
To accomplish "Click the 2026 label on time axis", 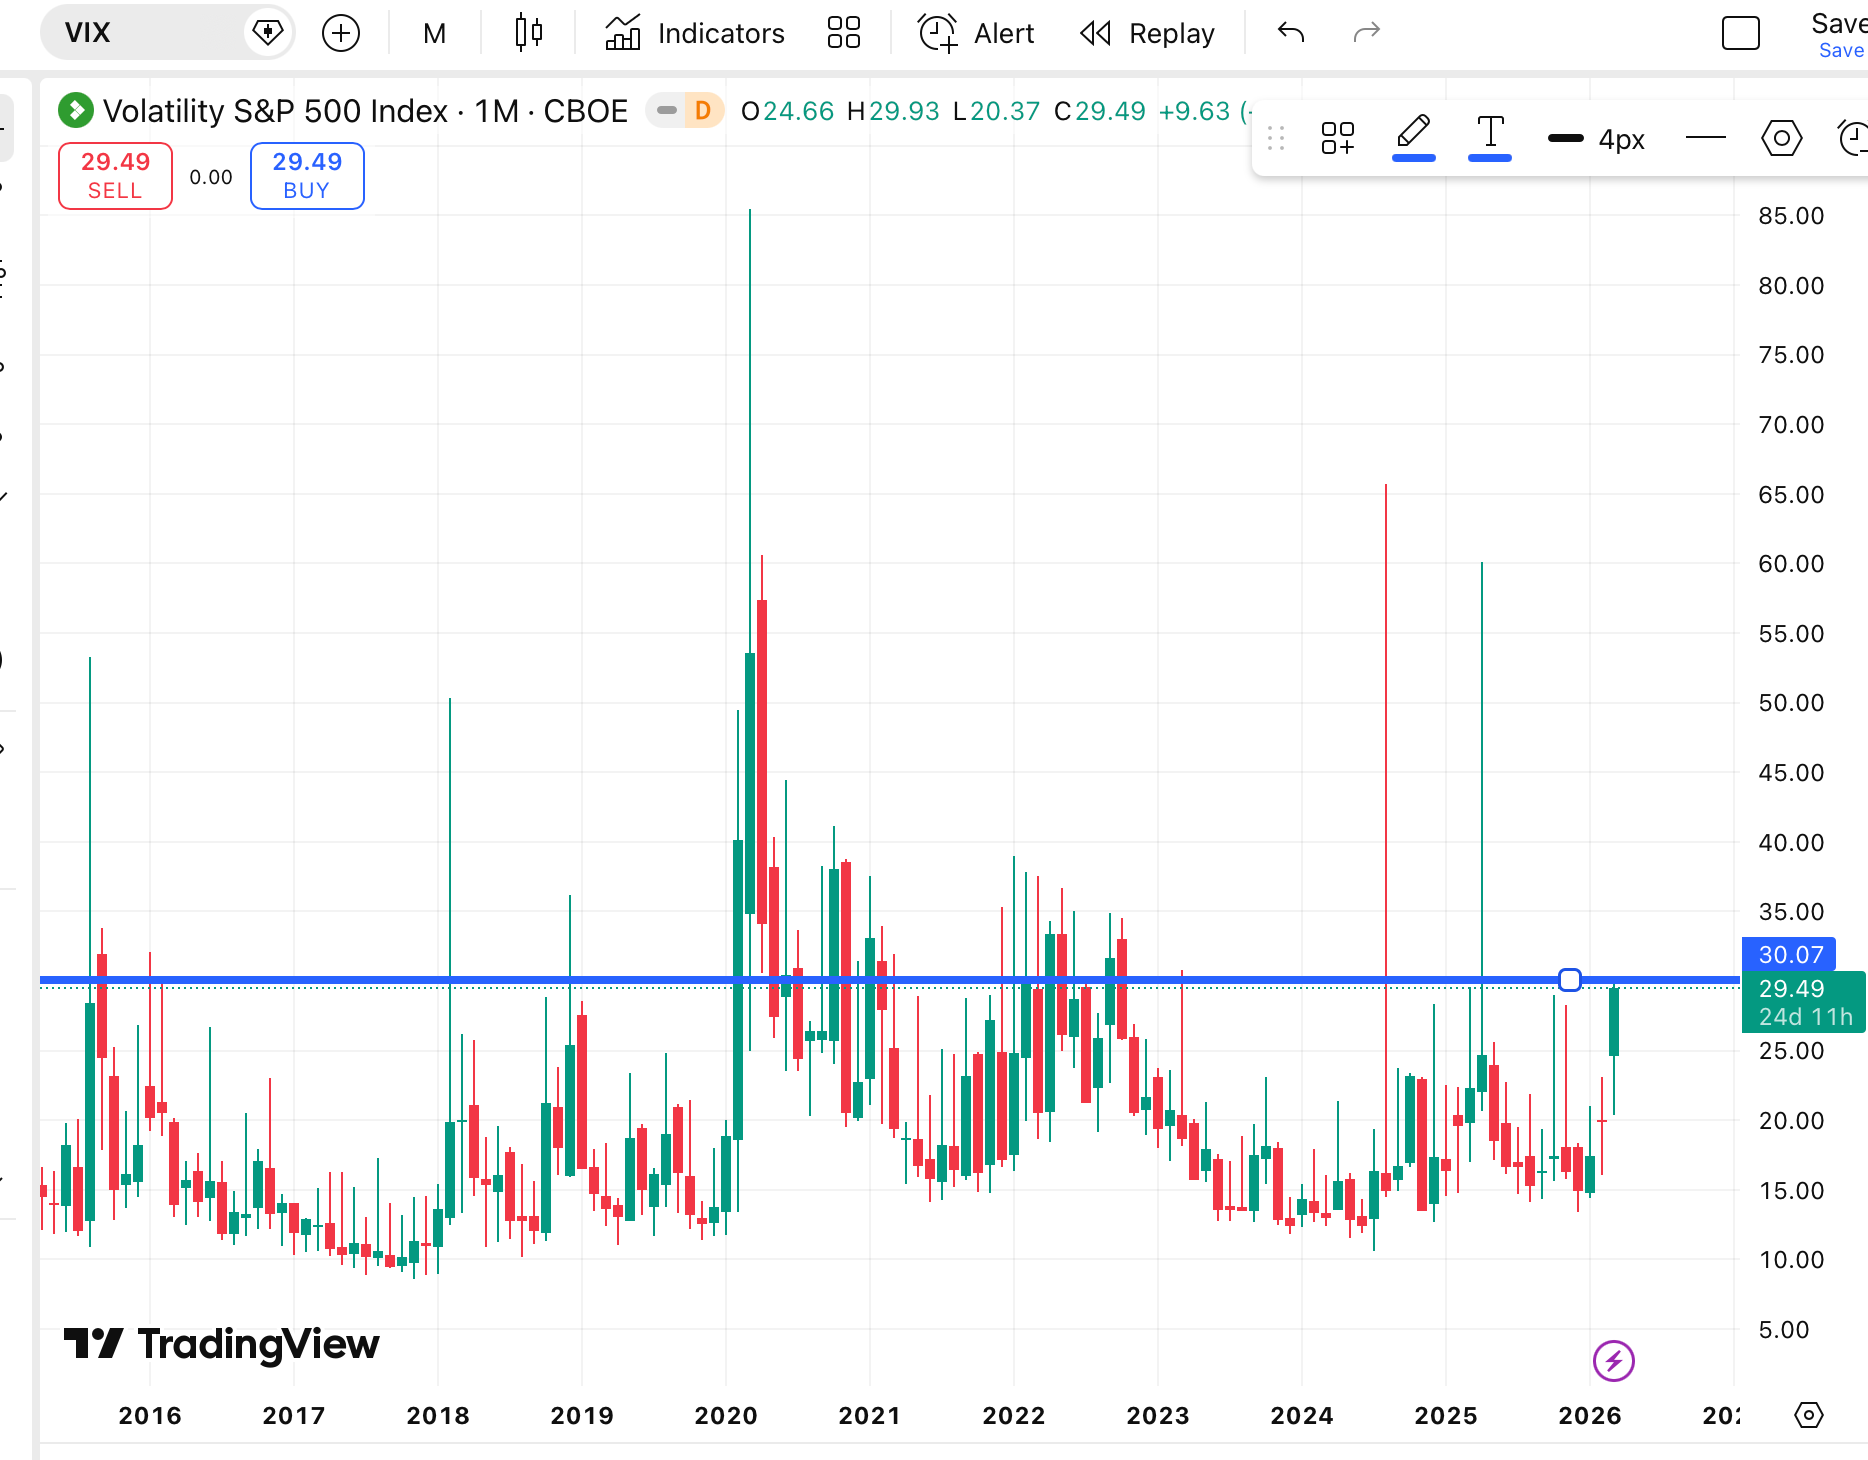I will (x=1590, y=1416).
